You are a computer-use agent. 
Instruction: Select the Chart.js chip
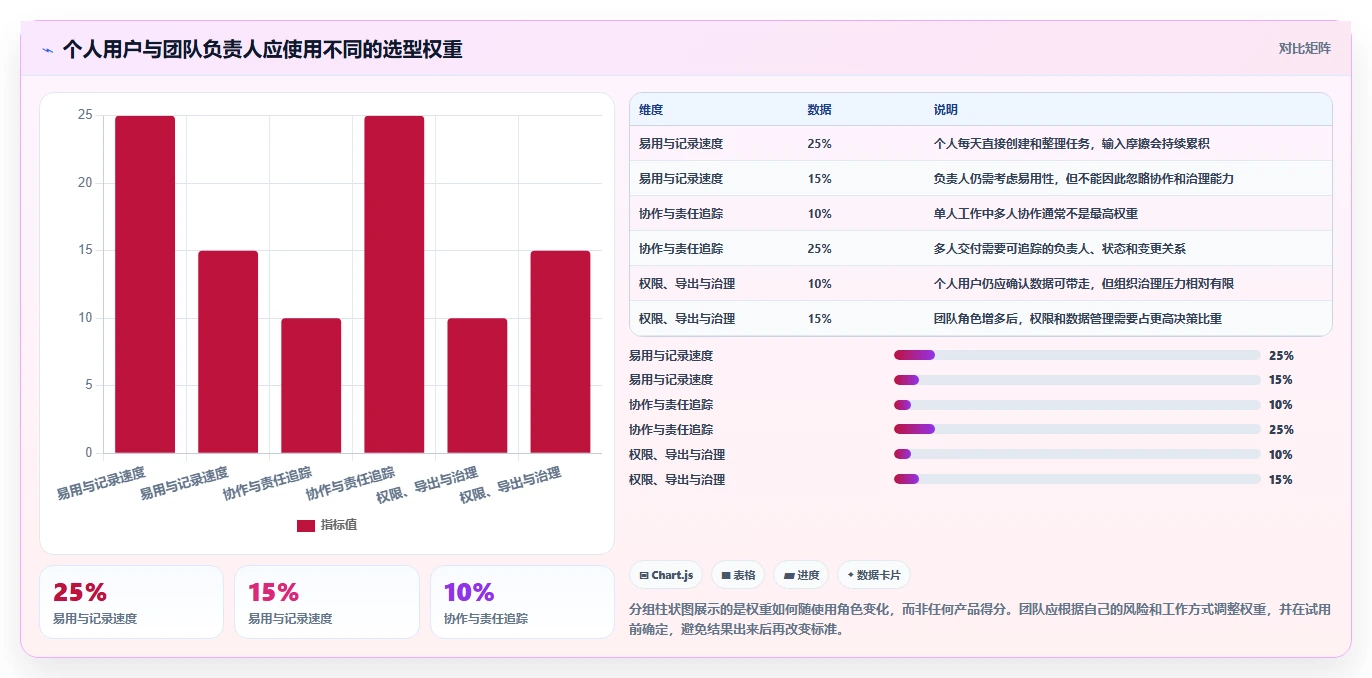click(666, 575)
